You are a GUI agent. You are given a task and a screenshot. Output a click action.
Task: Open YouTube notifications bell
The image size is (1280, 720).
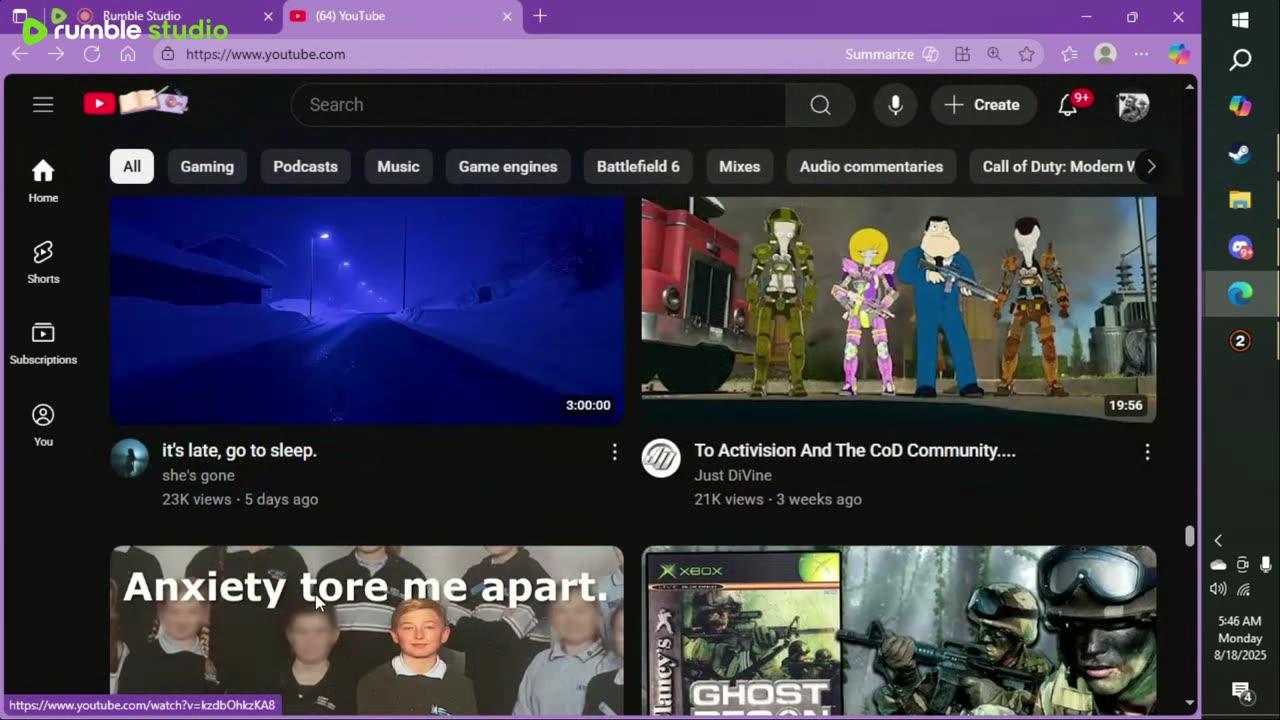click(1069, 105)
